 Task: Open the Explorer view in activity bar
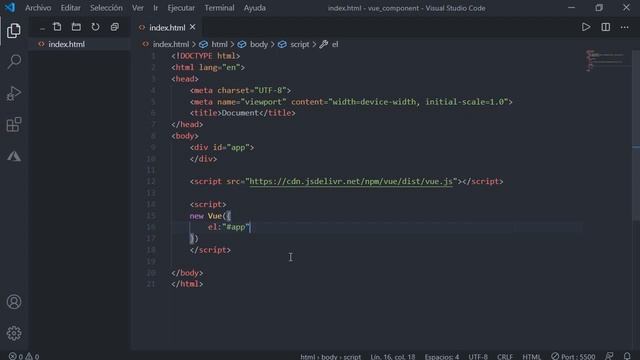tap(13, 31)
